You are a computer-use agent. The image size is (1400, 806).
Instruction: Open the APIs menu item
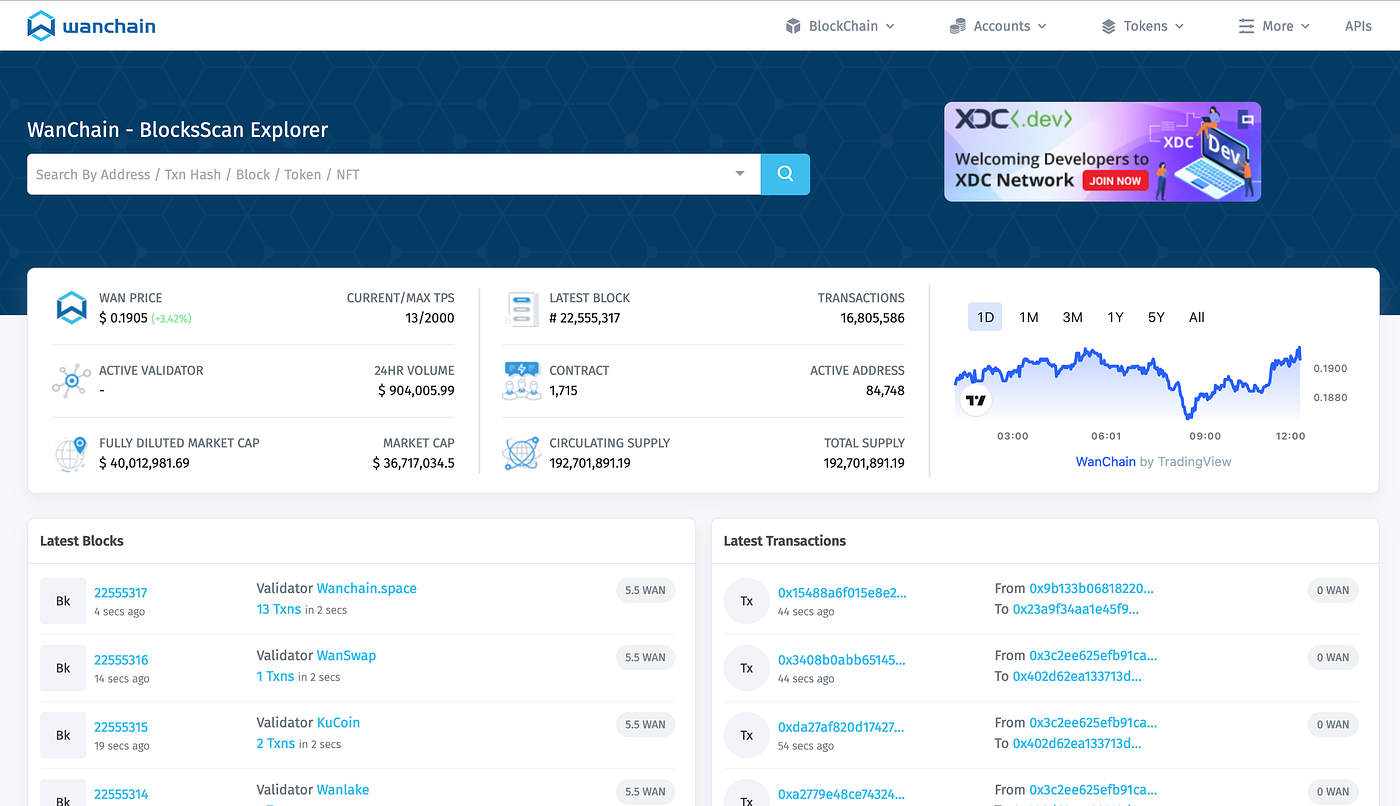pos(1358,26)
